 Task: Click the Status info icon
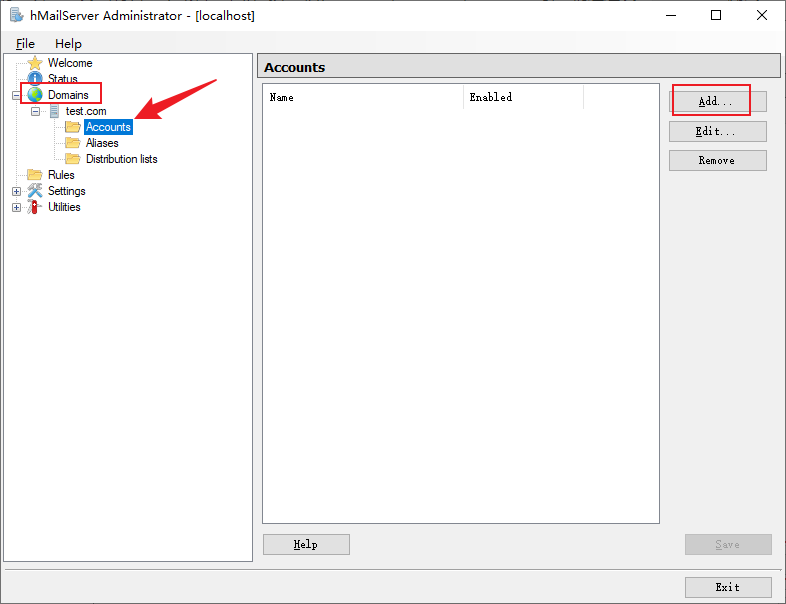(35, 78)
